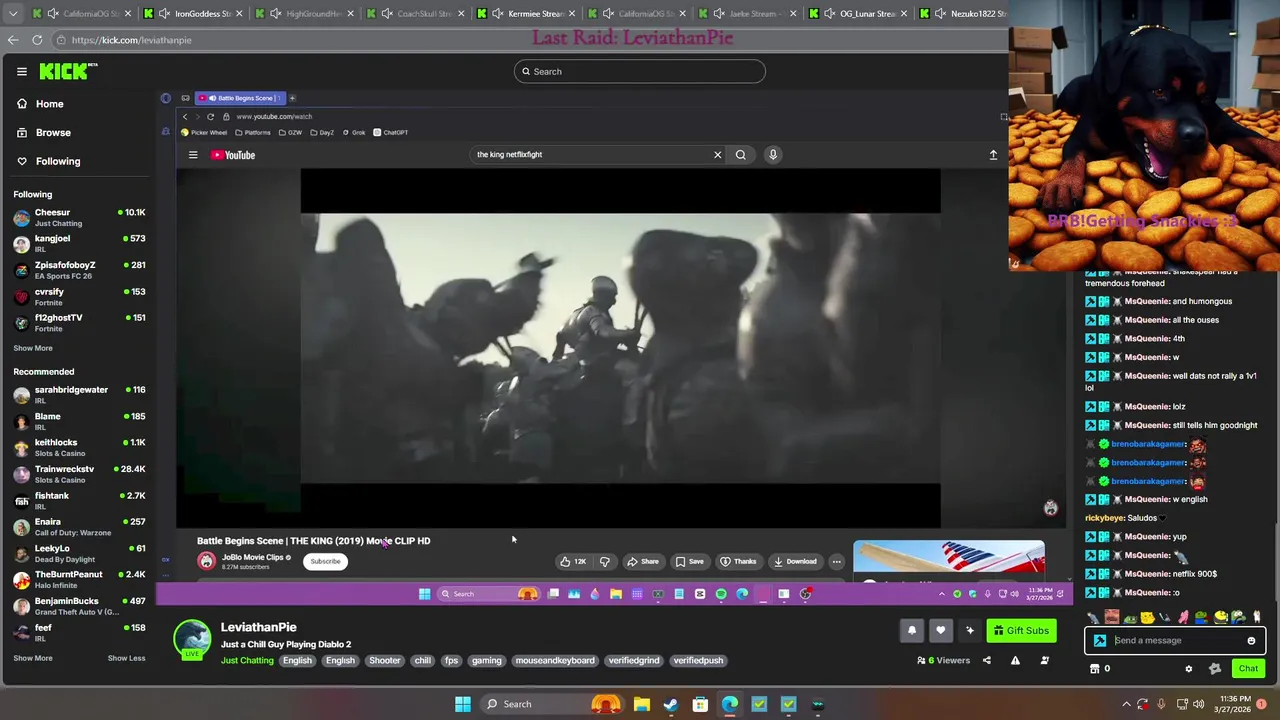Viewport: 1280px width, 720px height.
Task: Open the YouTube guide hamburger menu
Action: click(x=193, y=155)
